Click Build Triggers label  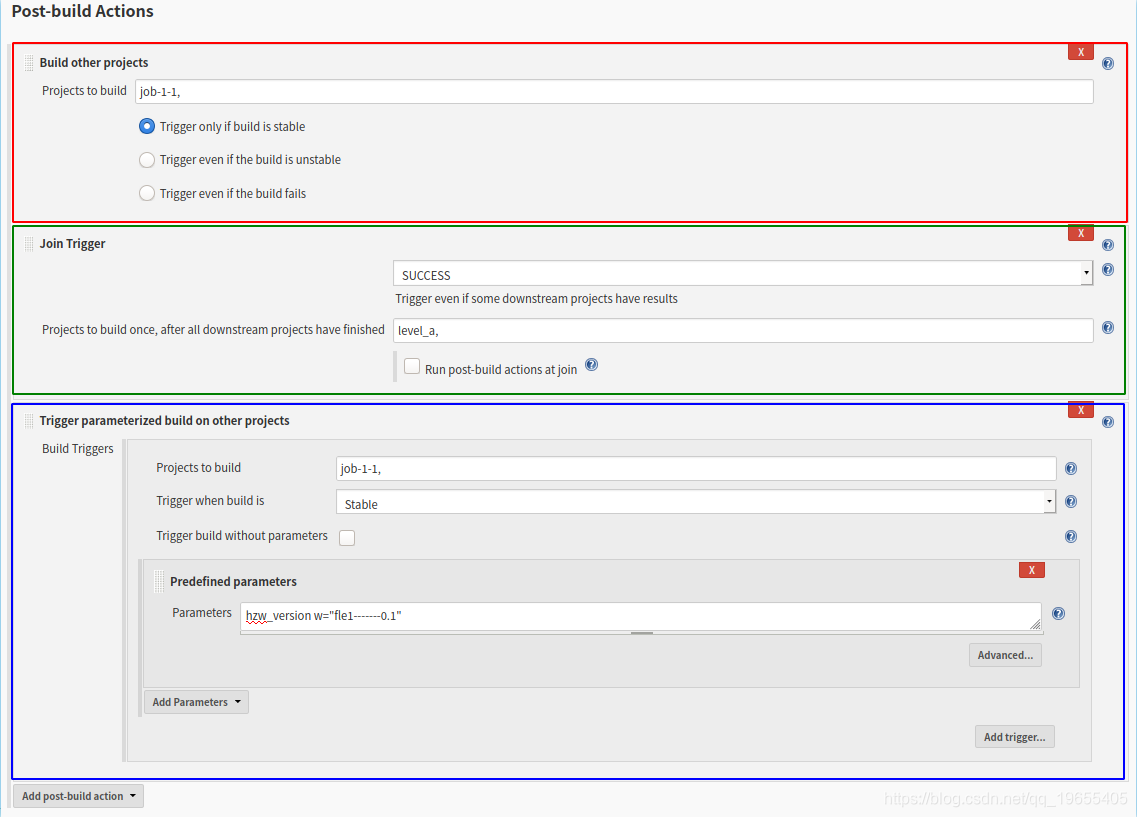[78, 449]
